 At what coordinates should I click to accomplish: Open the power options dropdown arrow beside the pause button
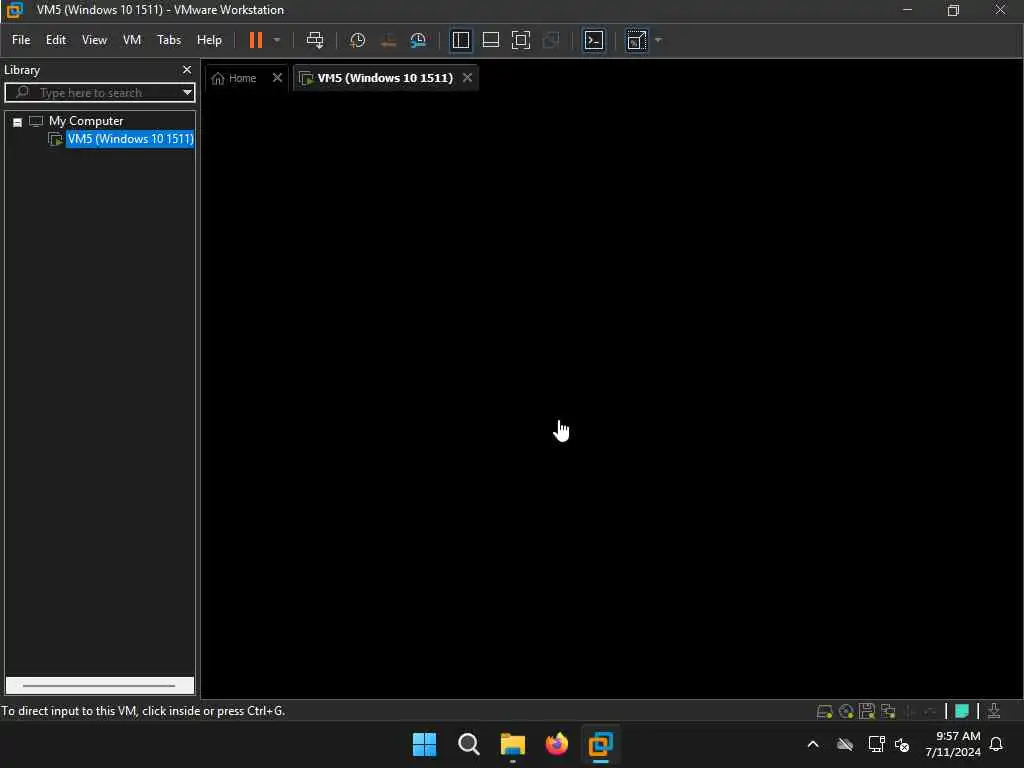coord(277,40)
